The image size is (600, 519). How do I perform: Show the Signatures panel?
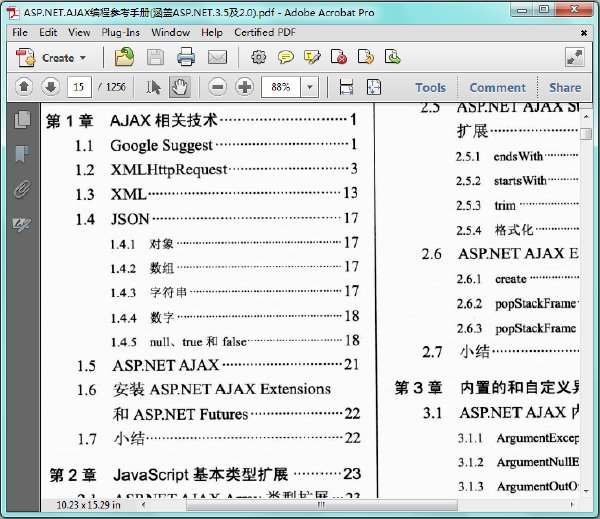pos(22,224)
